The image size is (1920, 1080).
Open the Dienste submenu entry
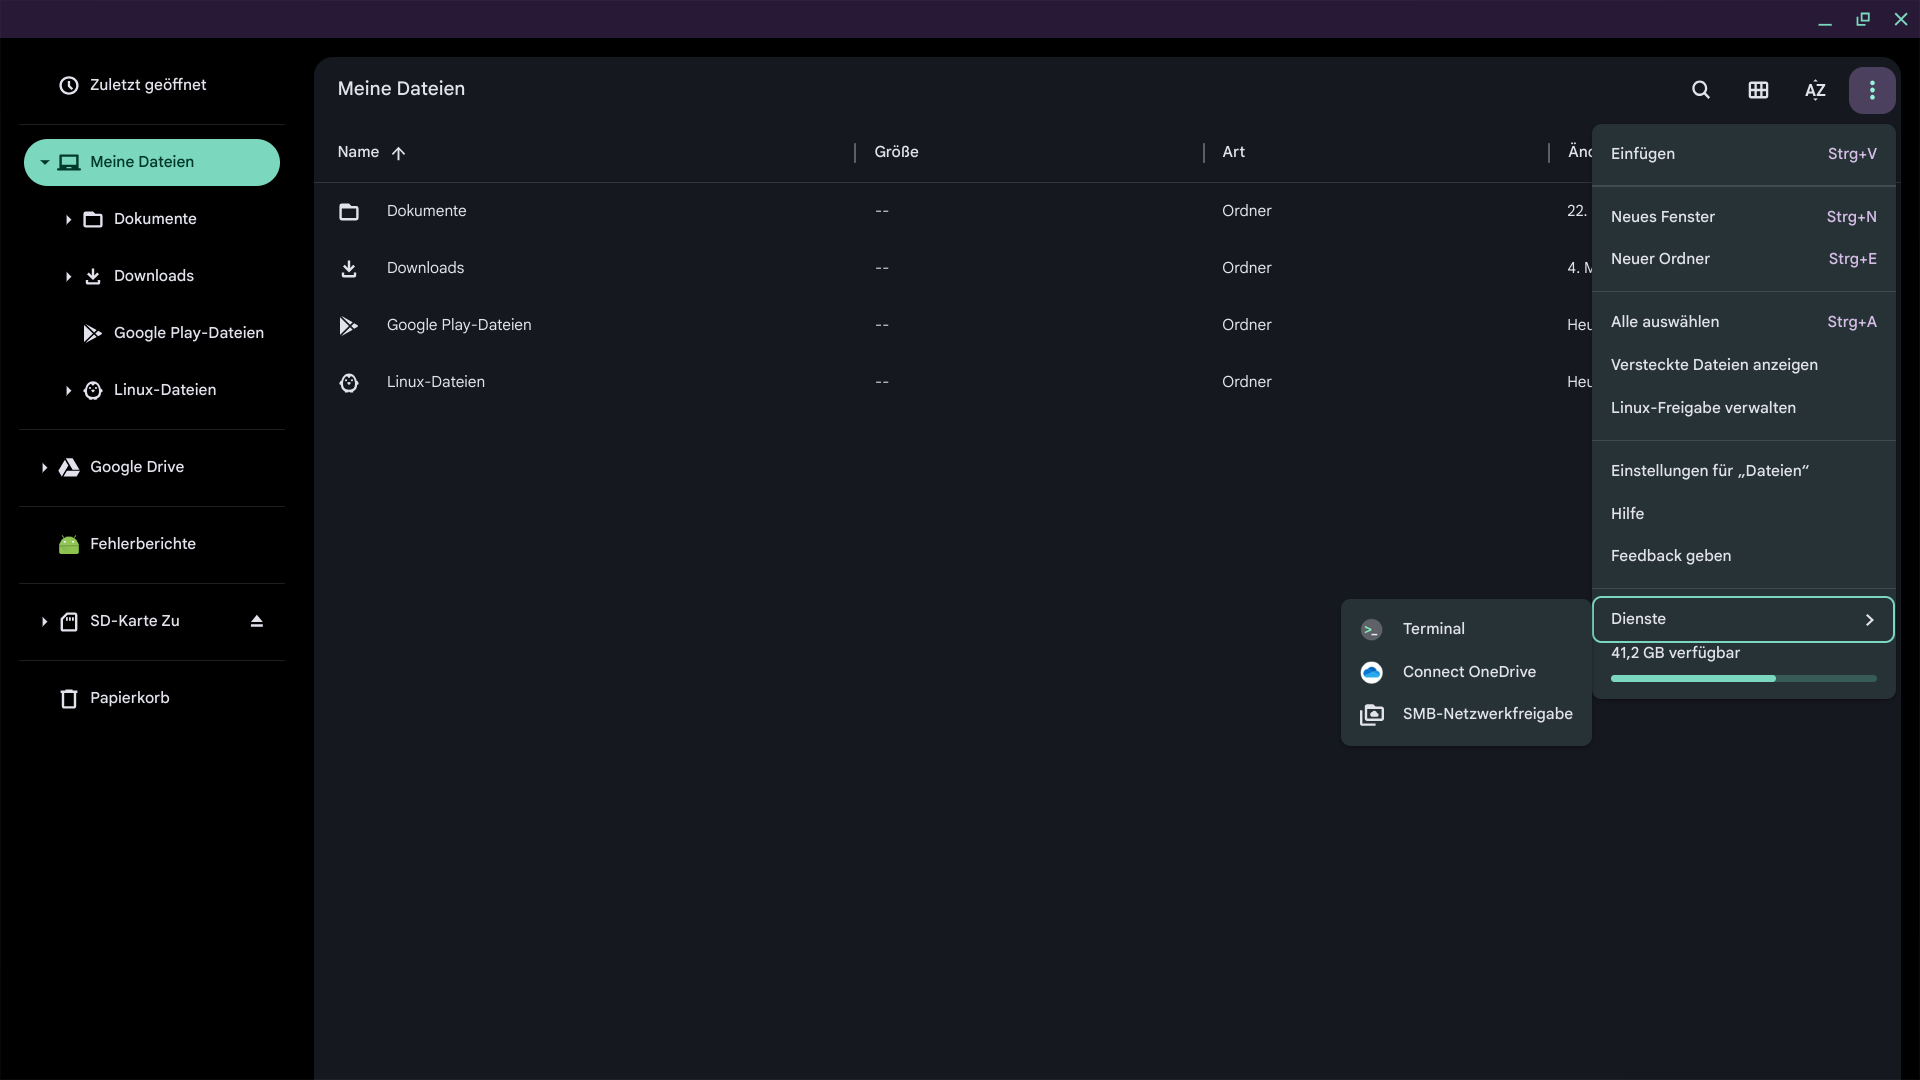pyautogui.click(x=1742, y=619)
